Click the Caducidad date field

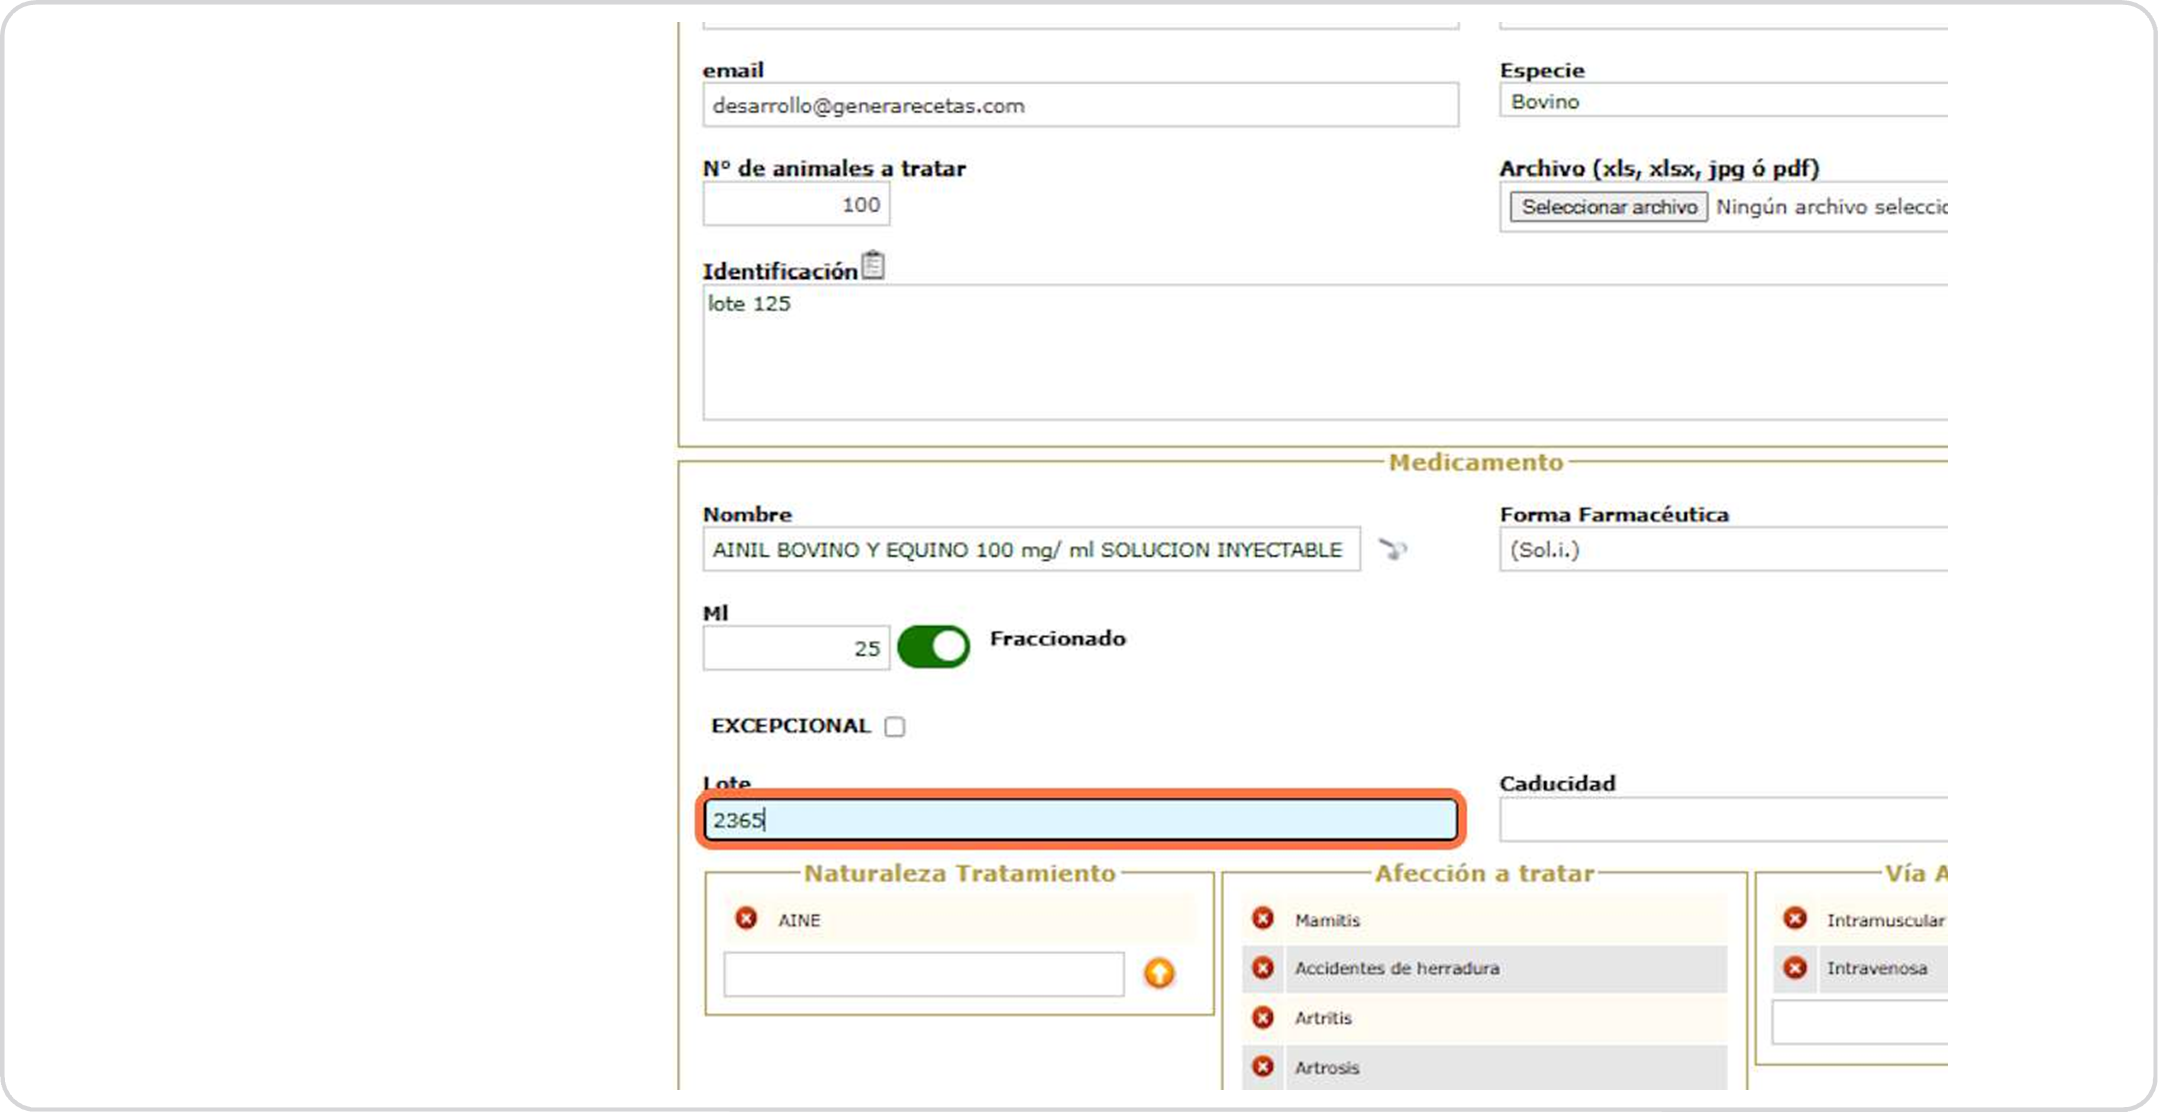tap(1722, 820)
